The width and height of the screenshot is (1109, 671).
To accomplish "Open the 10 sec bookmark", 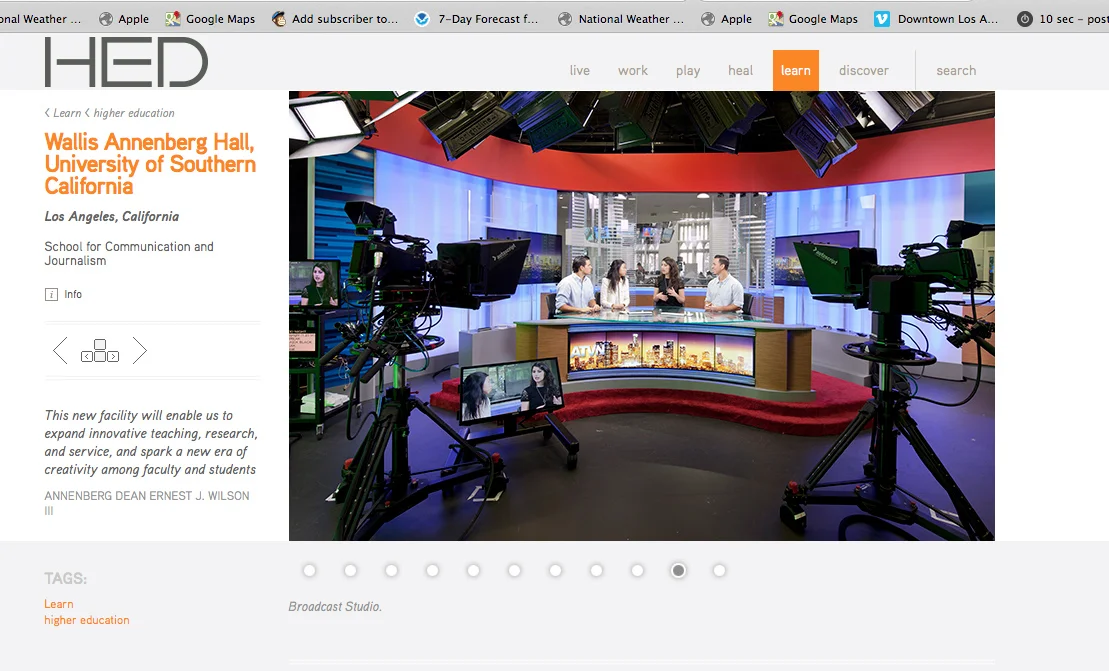I will (x=1062, y=19).
